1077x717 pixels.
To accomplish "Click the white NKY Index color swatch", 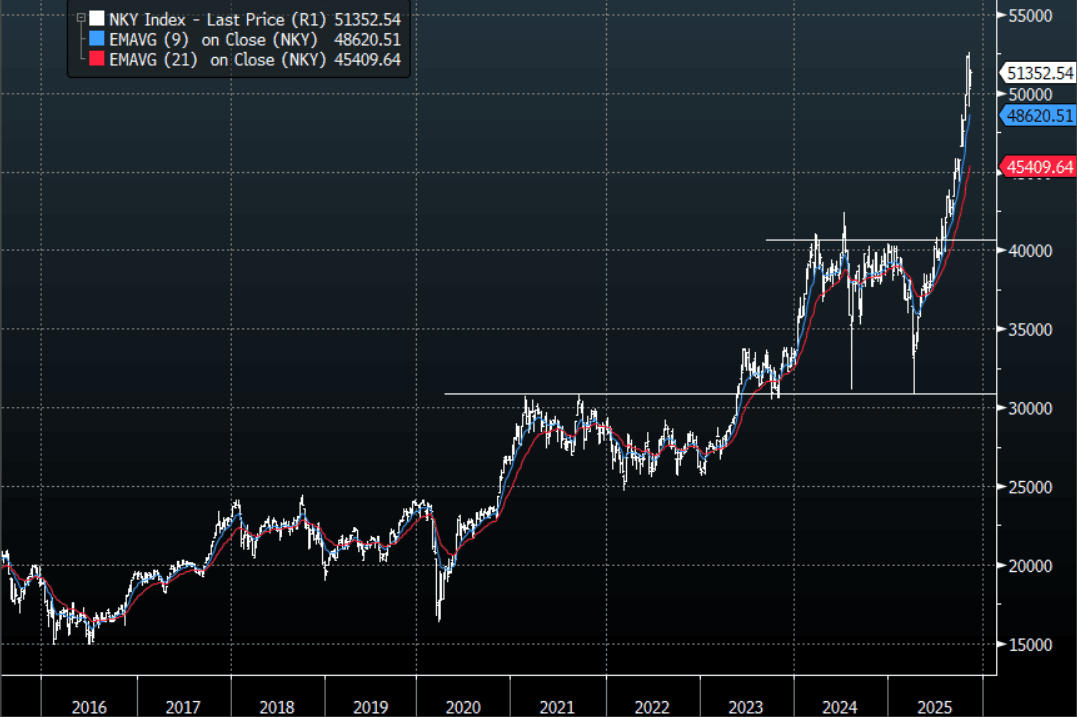I will [x=96, y=18].
